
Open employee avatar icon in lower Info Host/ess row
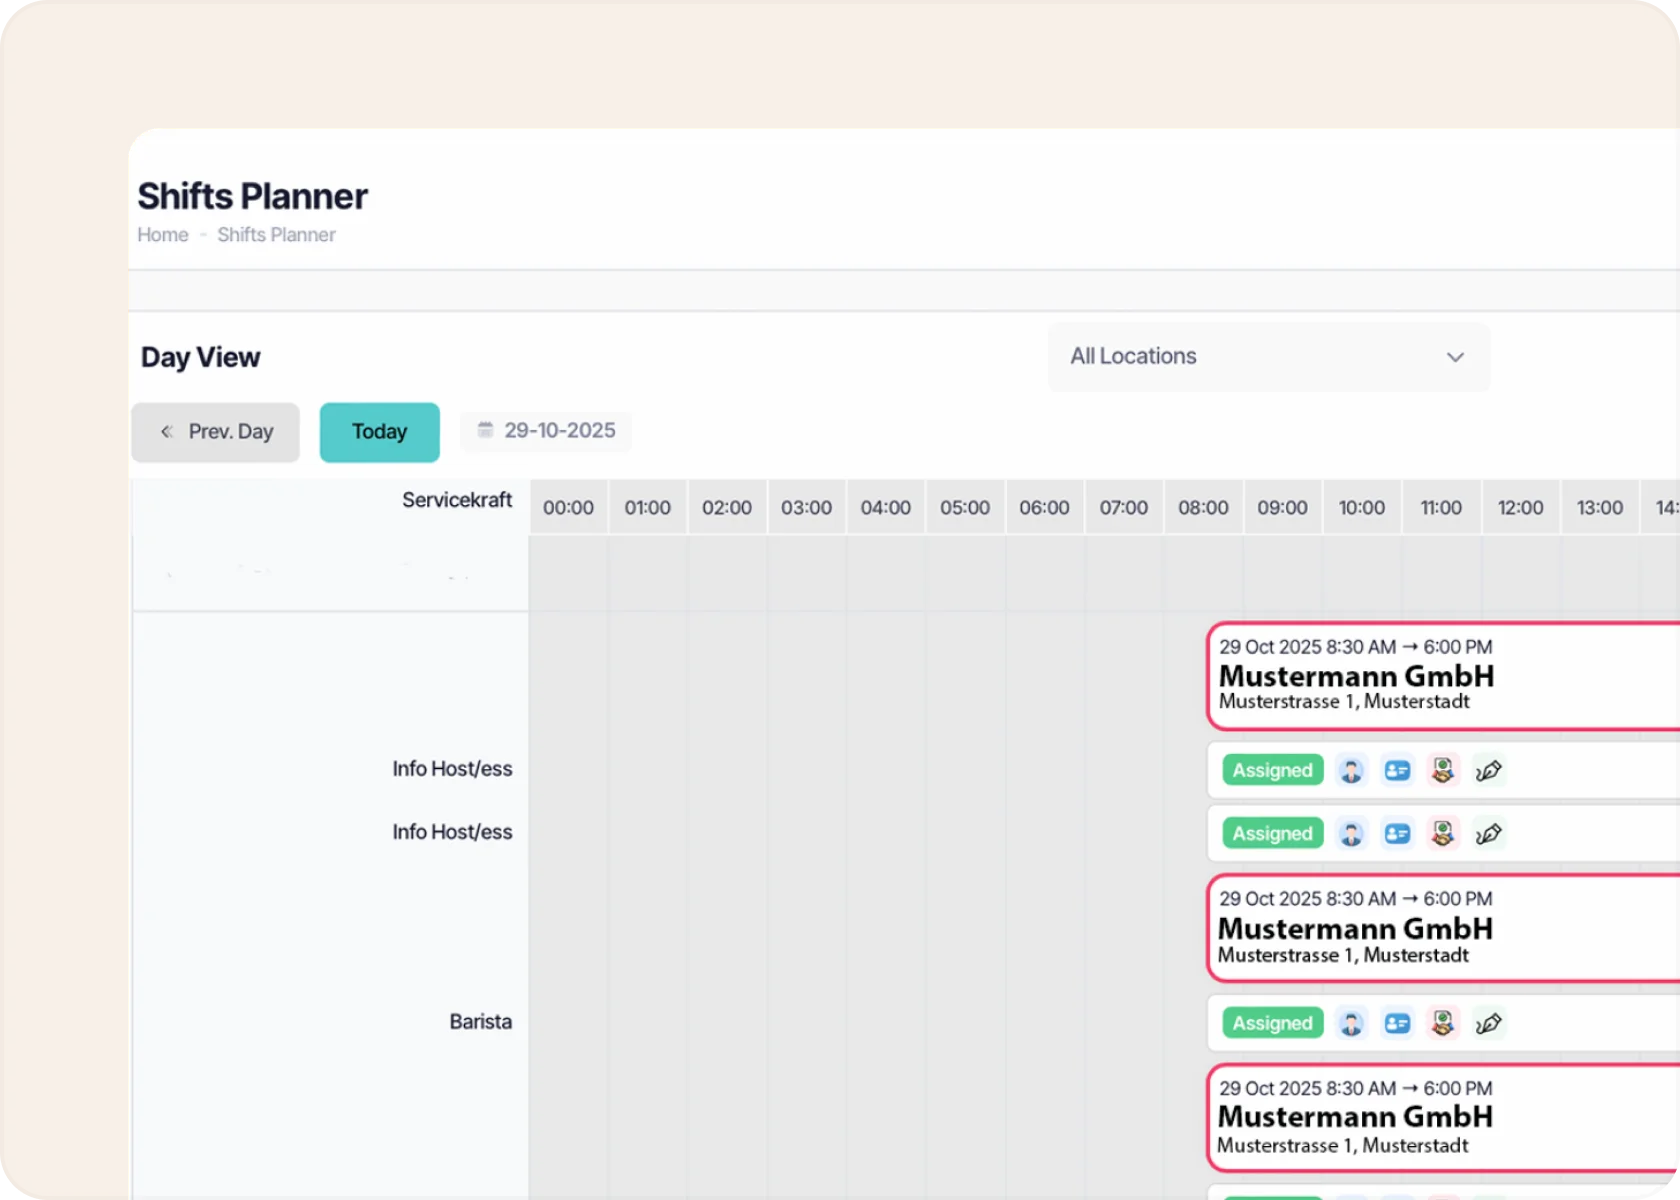coord(1351,833)
